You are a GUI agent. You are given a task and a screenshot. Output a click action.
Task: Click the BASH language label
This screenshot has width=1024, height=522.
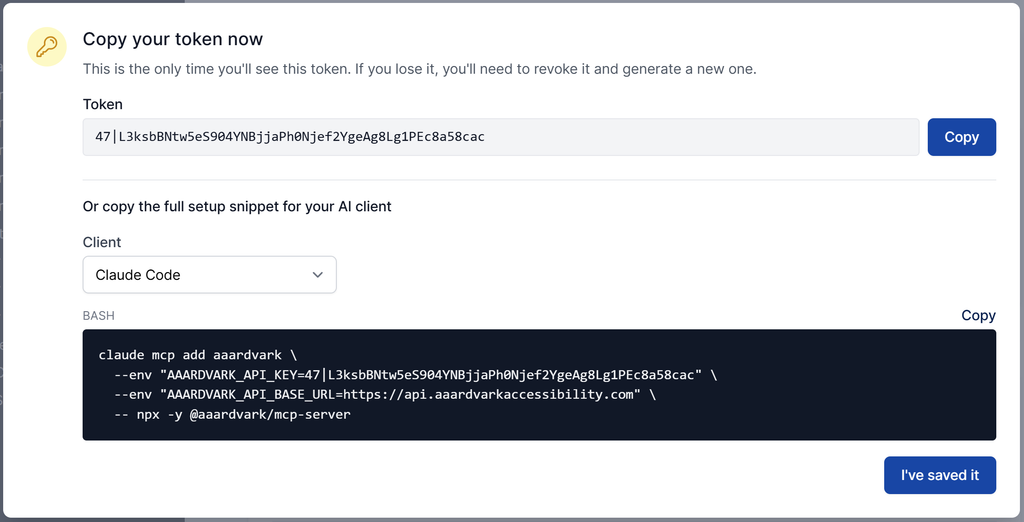[x=99, y=316]
